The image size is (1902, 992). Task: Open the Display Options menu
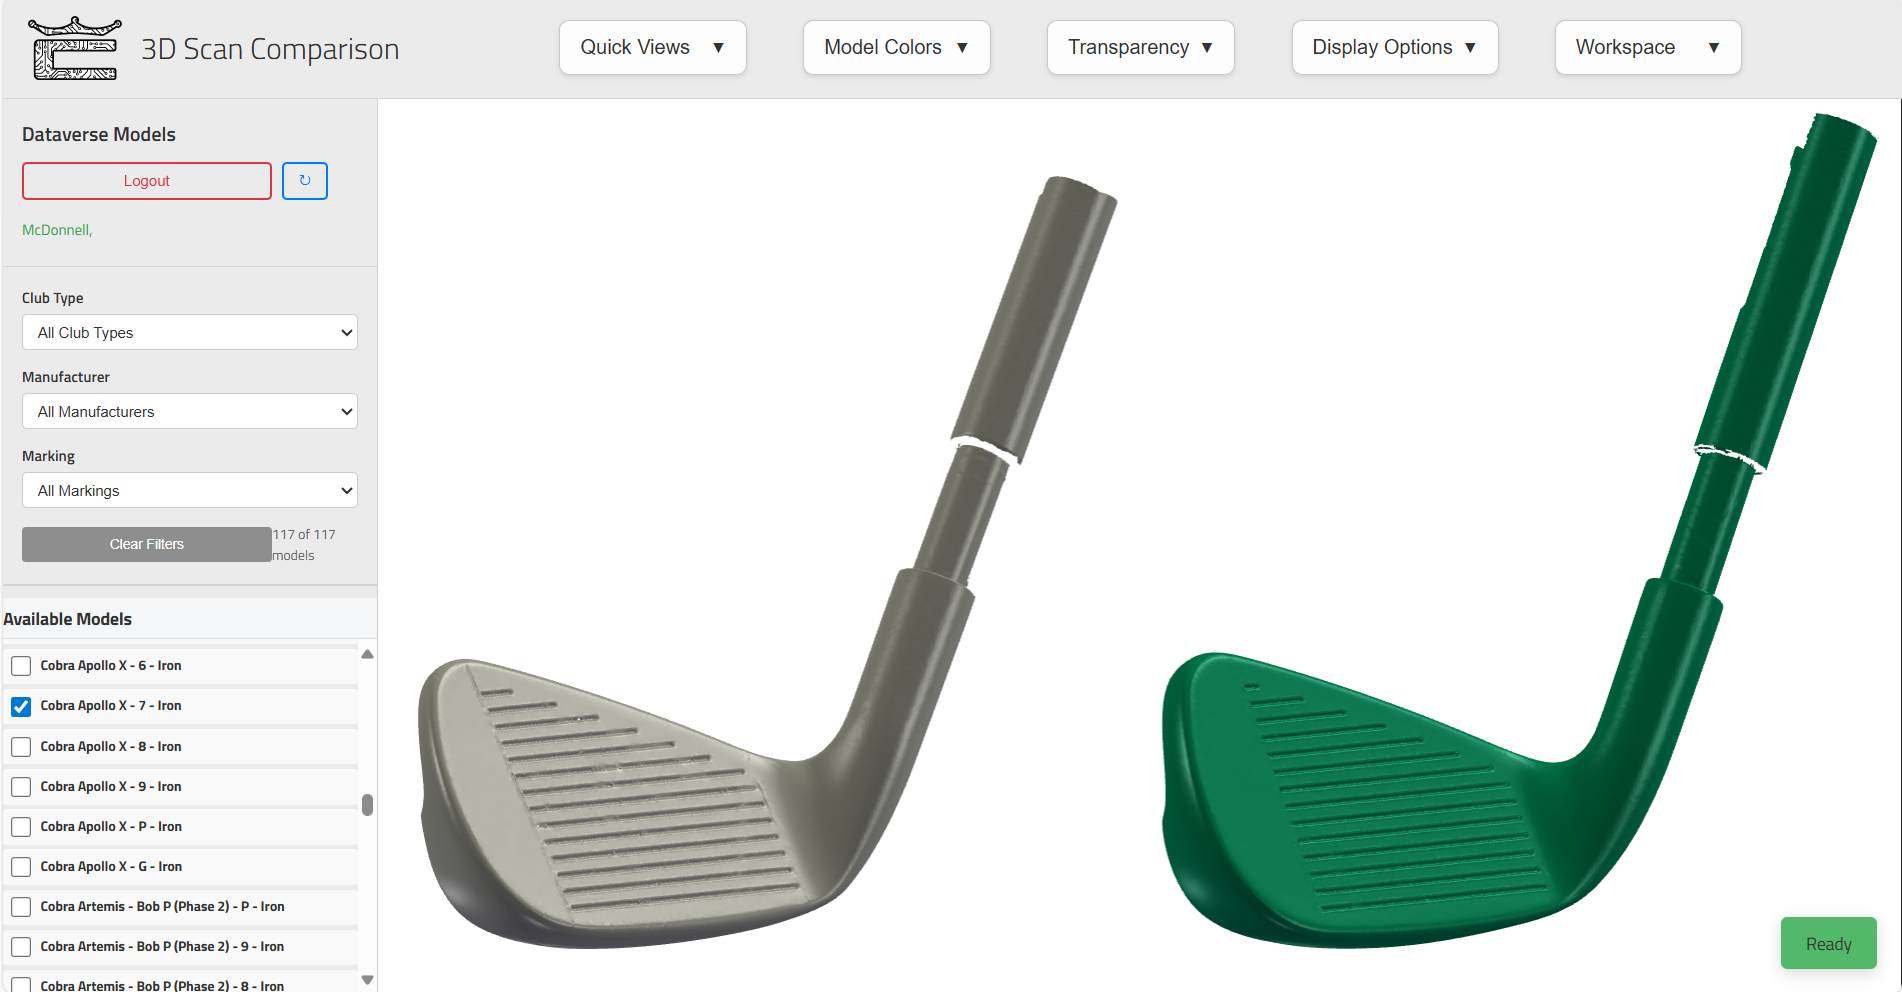pos(1395,48)
